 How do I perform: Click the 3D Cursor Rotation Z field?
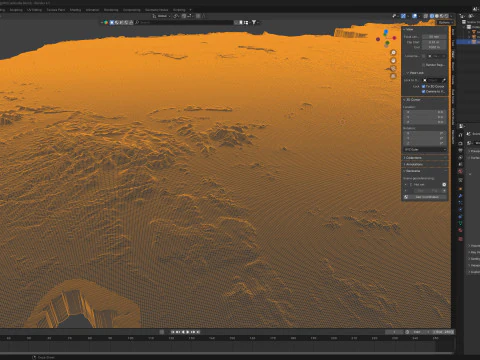click(x=425, y=143)
